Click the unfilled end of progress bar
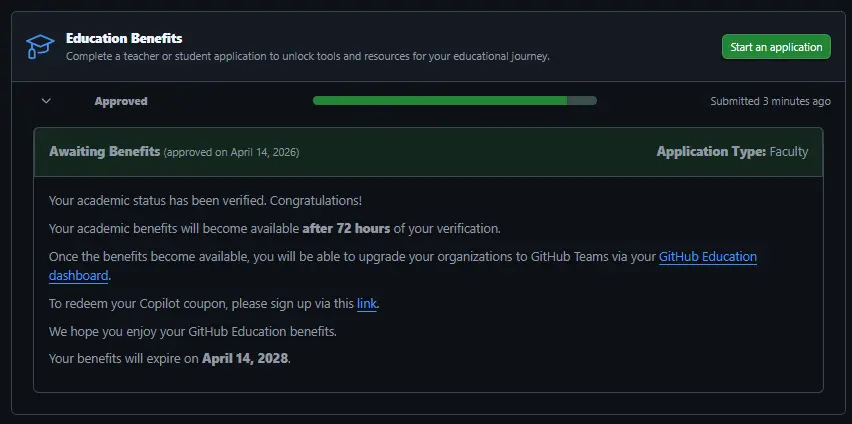Image resolution: width=852 pixels, height=424 pixels. tap(582, 101)
